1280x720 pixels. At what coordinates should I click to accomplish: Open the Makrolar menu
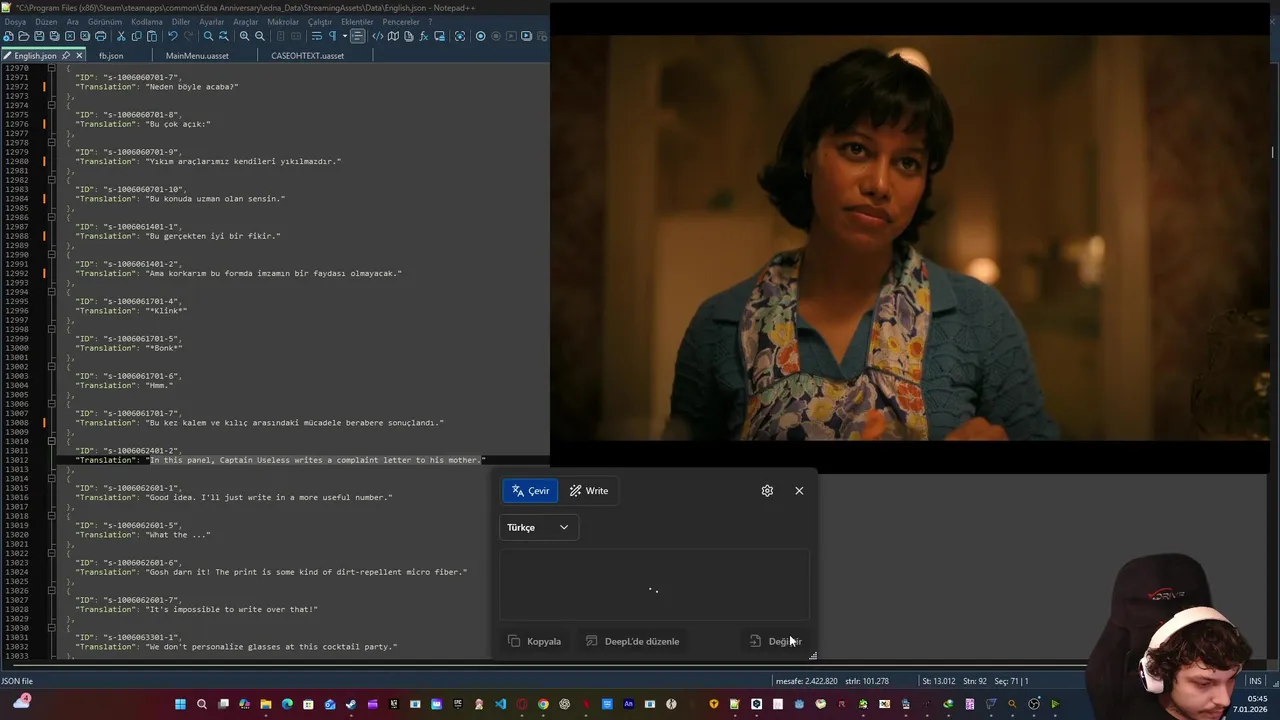click(283, 22)
